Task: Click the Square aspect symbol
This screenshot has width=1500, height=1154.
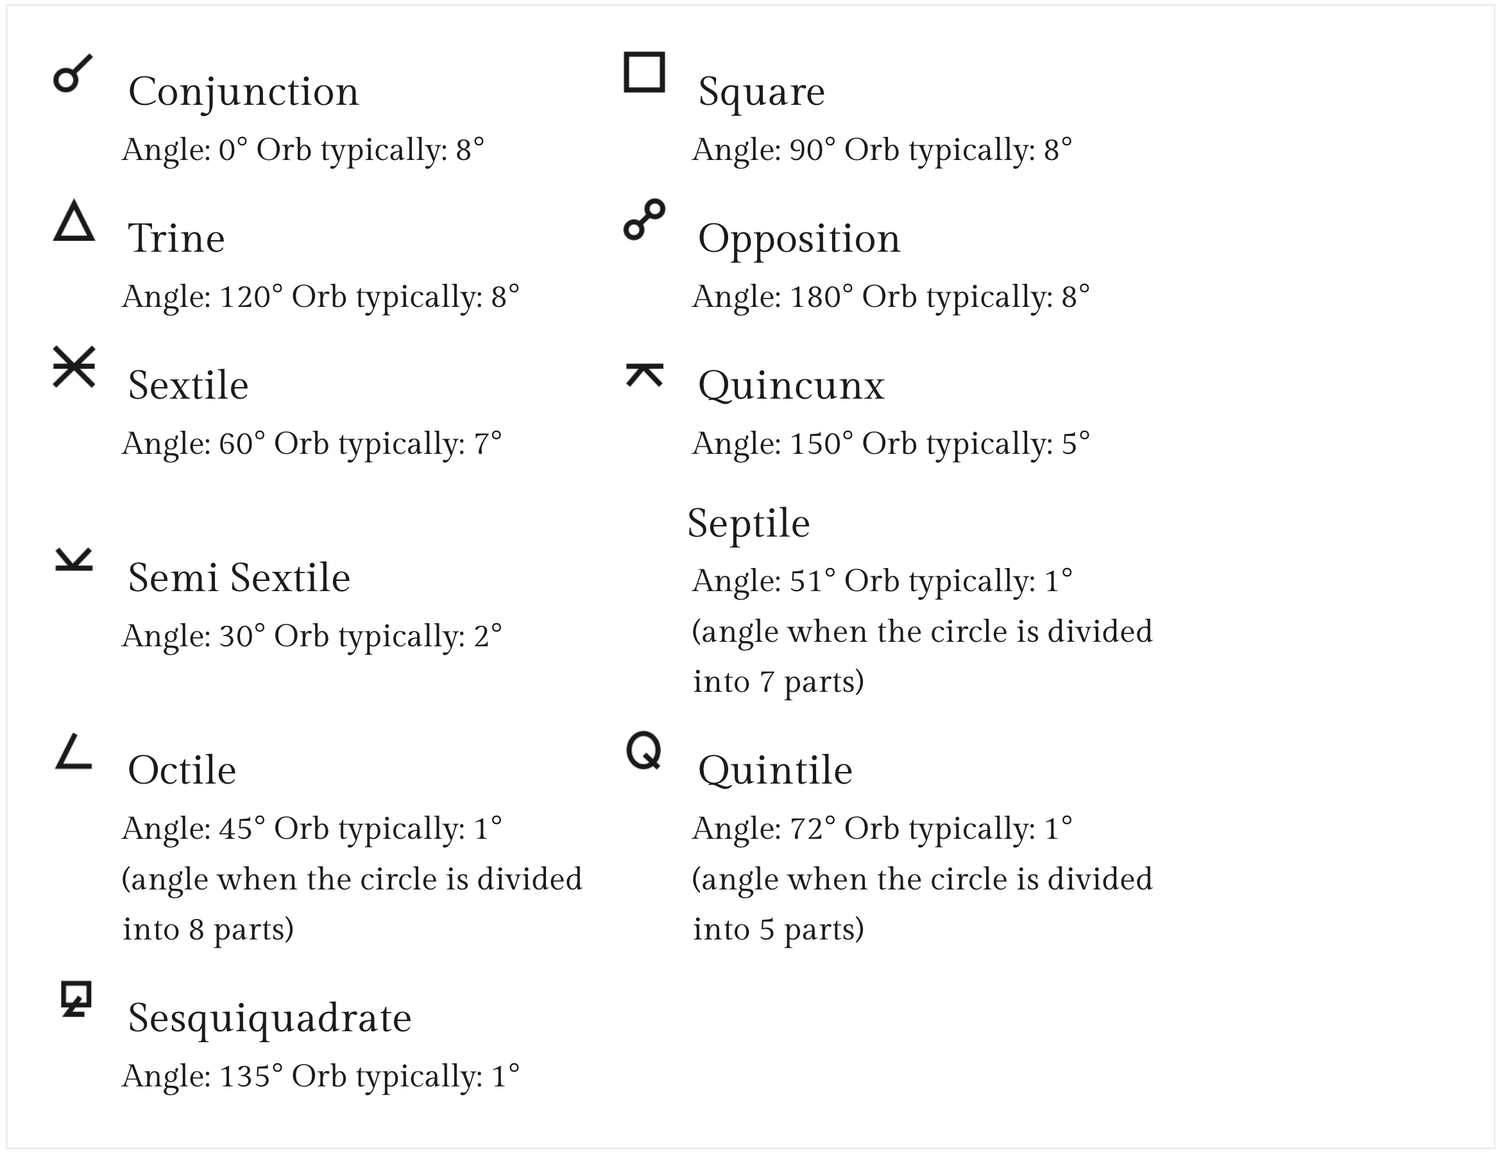Action: 644,73
